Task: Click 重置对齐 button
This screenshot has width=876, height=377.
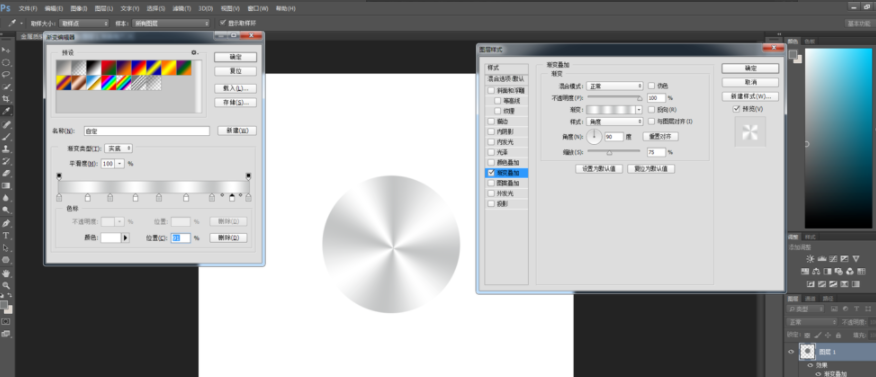Action: (x=660, y=136)
